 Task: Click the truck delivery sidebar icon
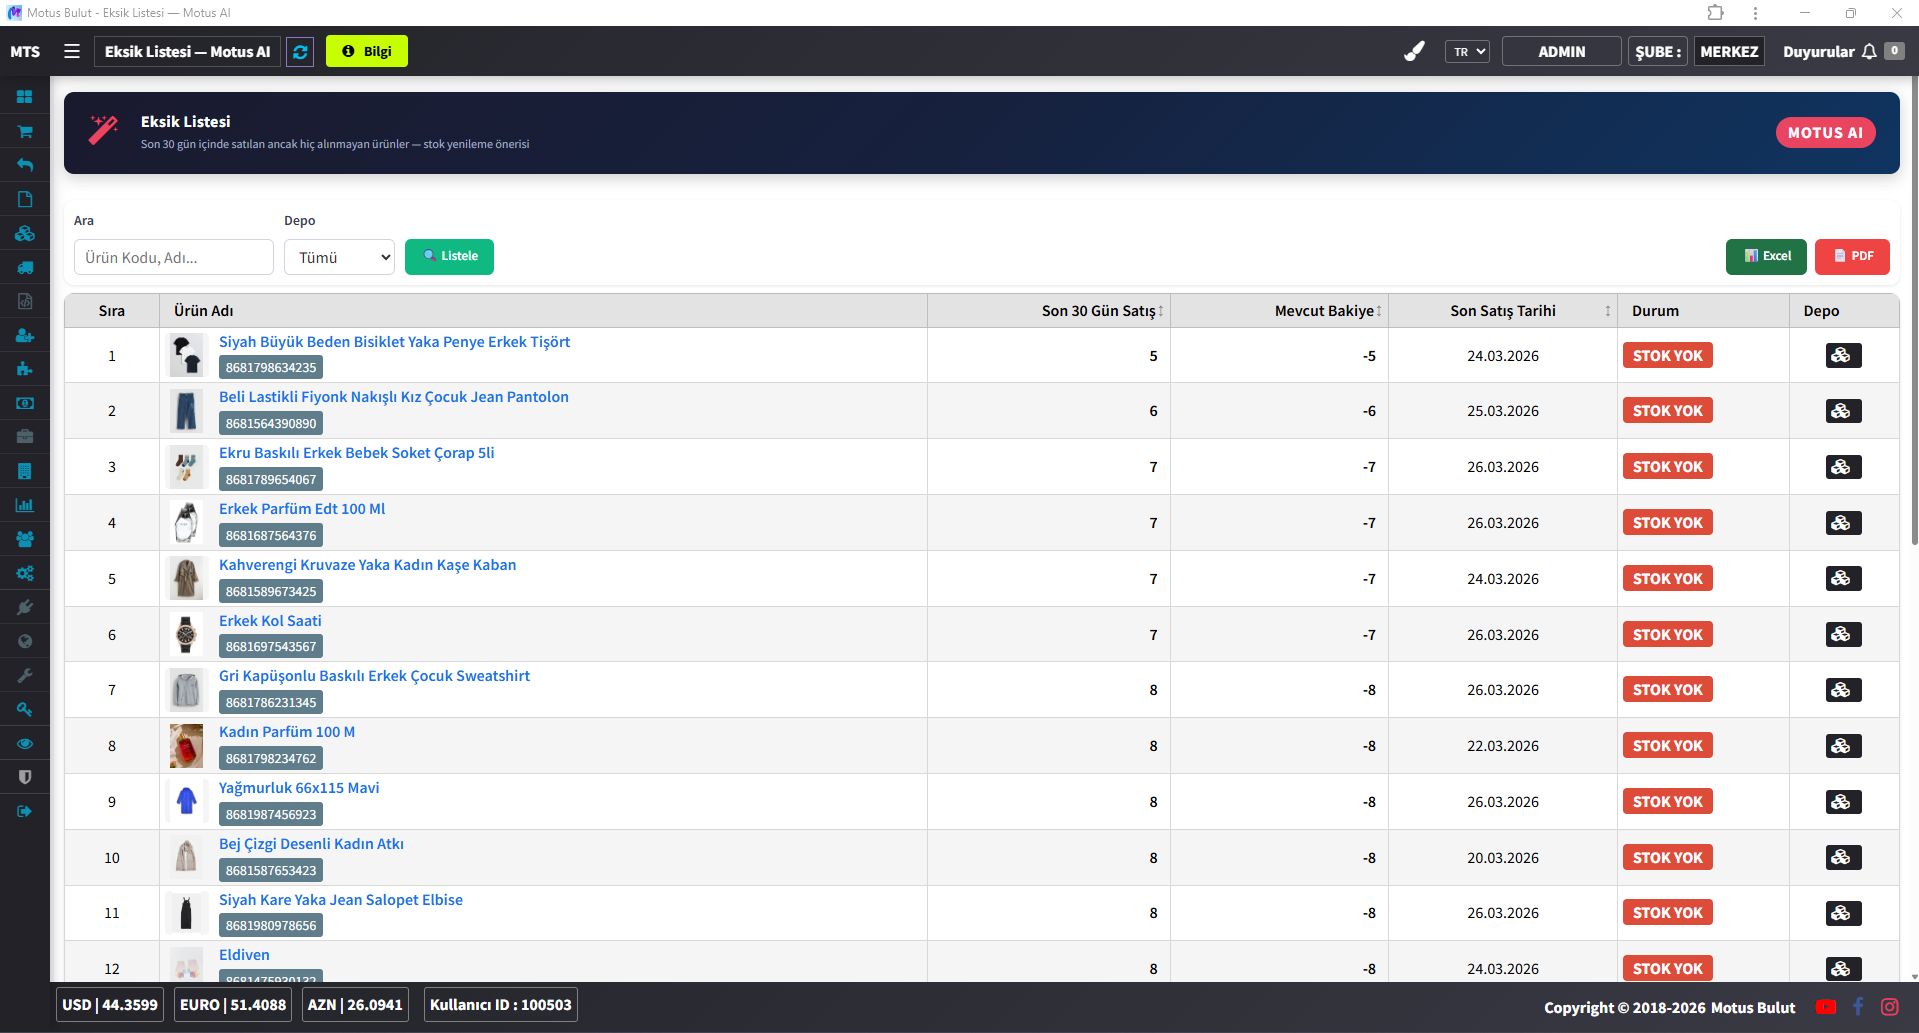click(x=25, y=267)
